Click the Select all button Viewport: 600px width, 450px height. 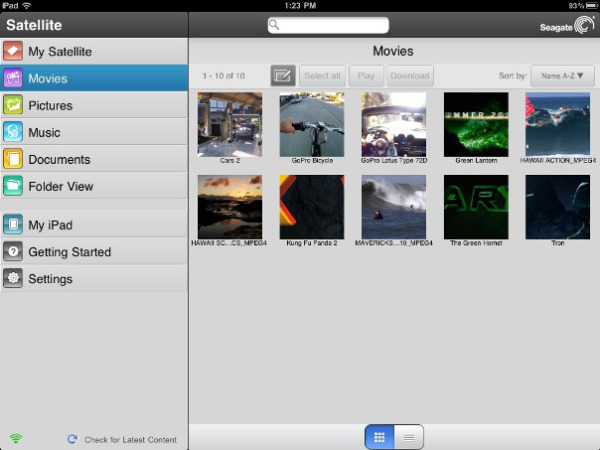click(x=322, y=76)
